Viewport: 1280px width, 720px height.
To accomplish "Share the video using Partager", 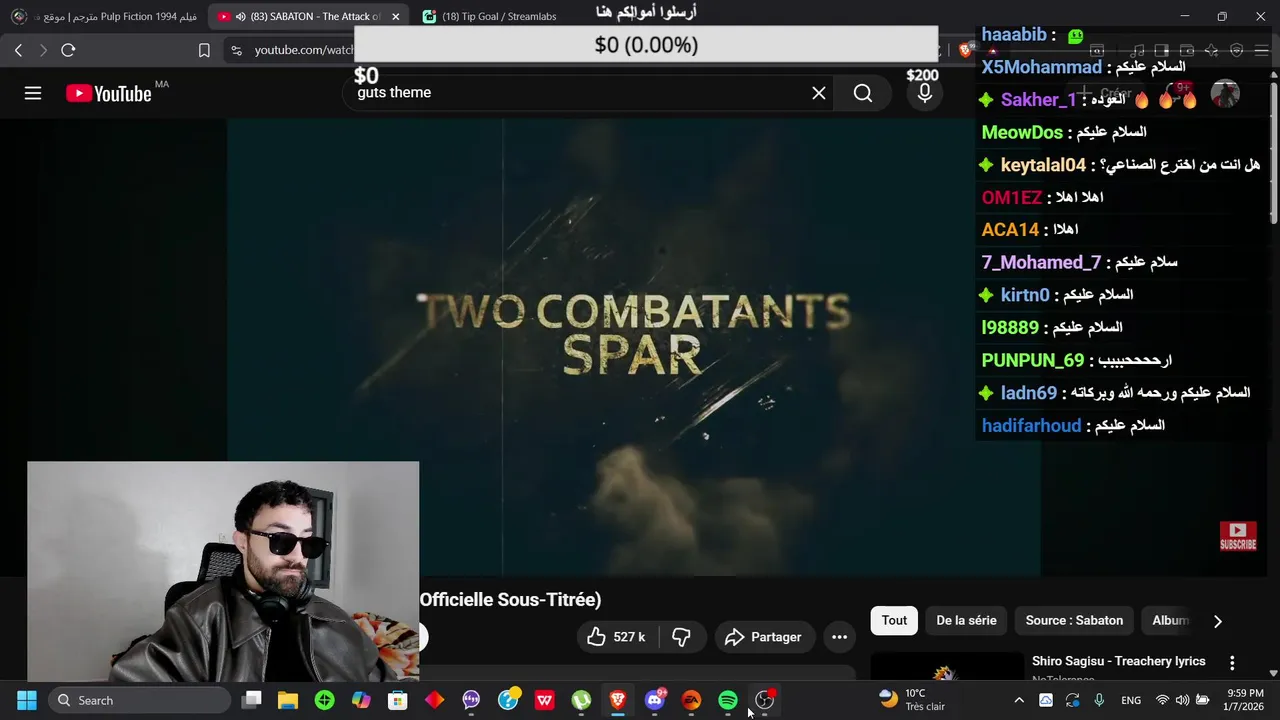I will 763,637.
